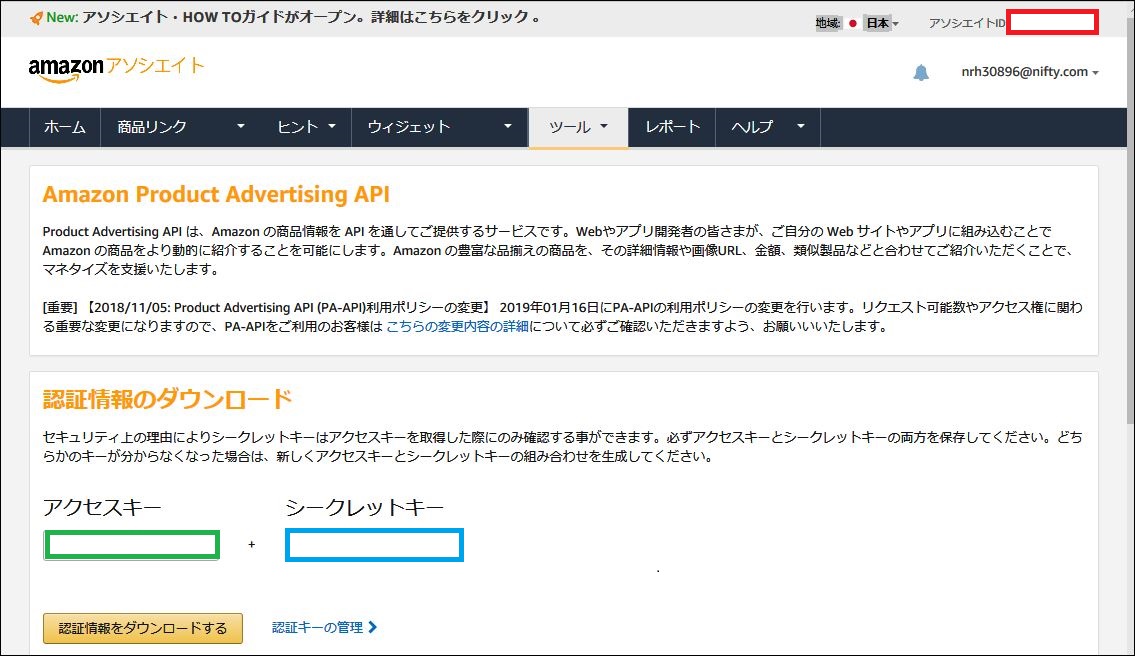Click 認証情報をダウンロードする button
This screenshot has width=1135, height=656.
coord(143,628)
